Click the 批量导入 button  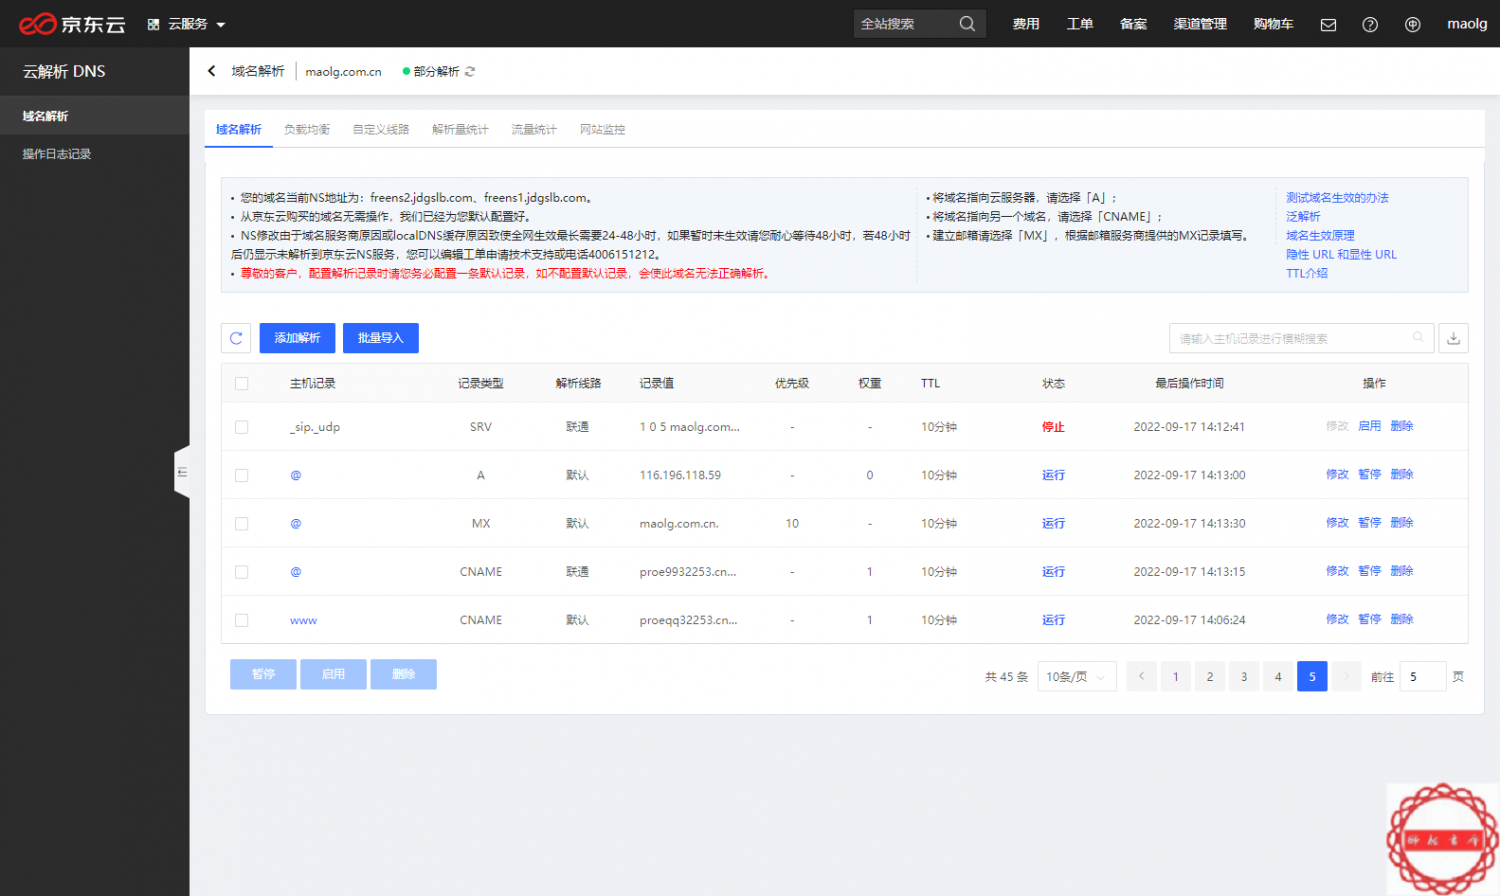coord(380,338)
